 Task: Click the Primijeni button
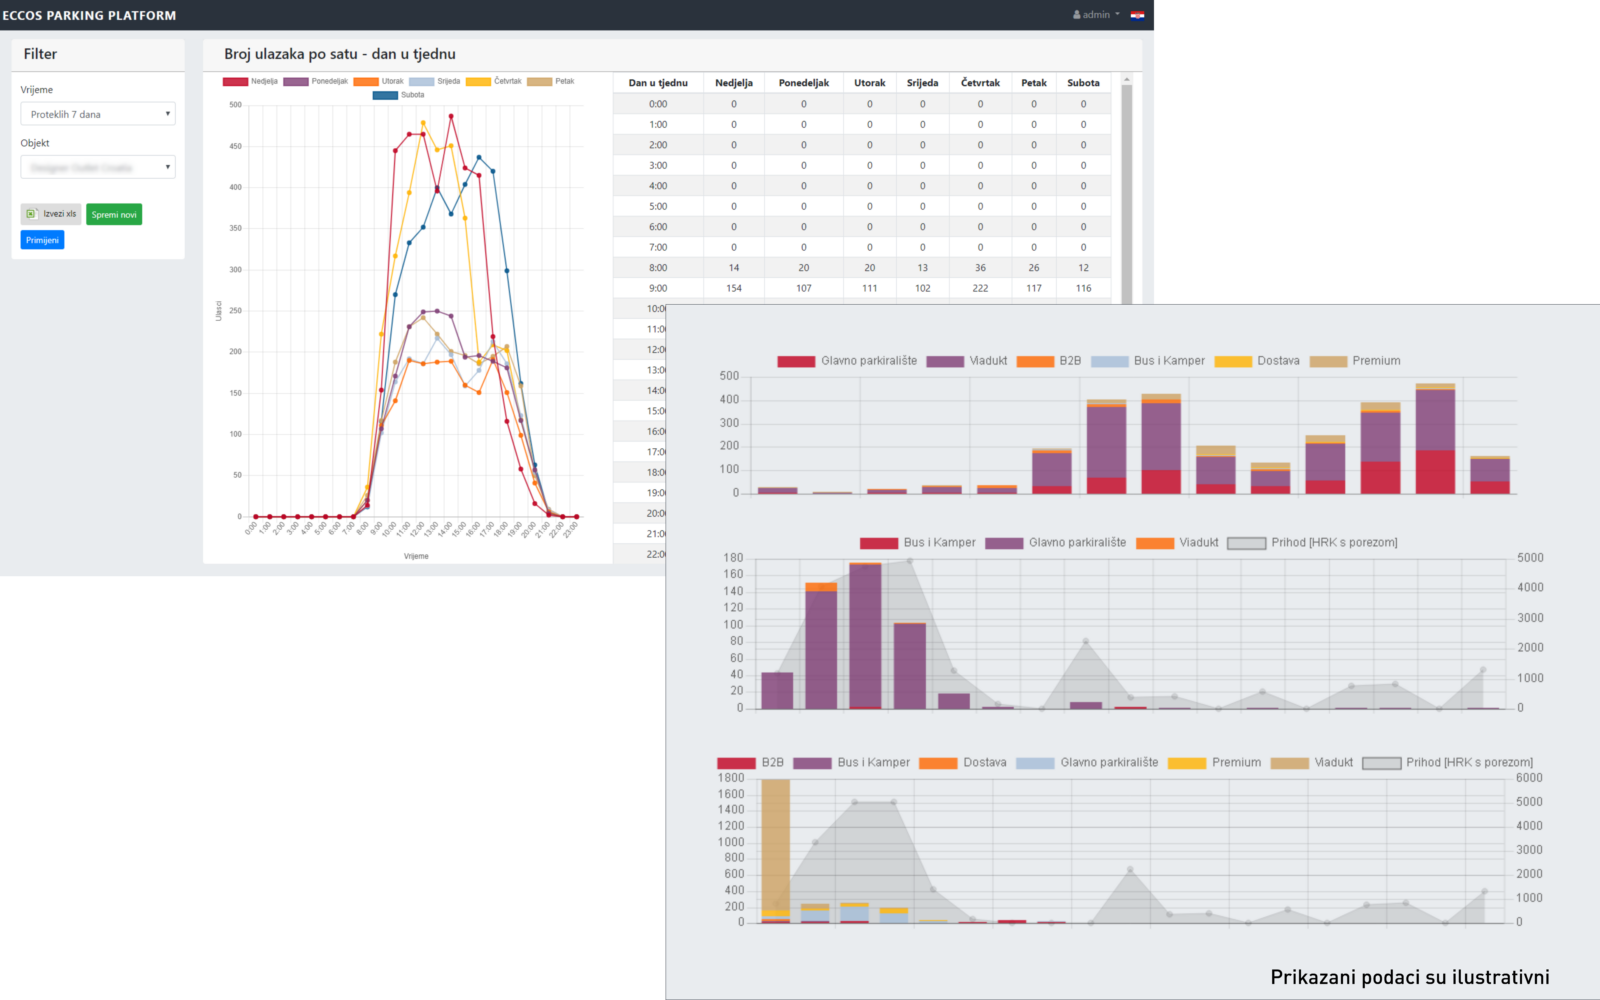[x=42, y=240]
